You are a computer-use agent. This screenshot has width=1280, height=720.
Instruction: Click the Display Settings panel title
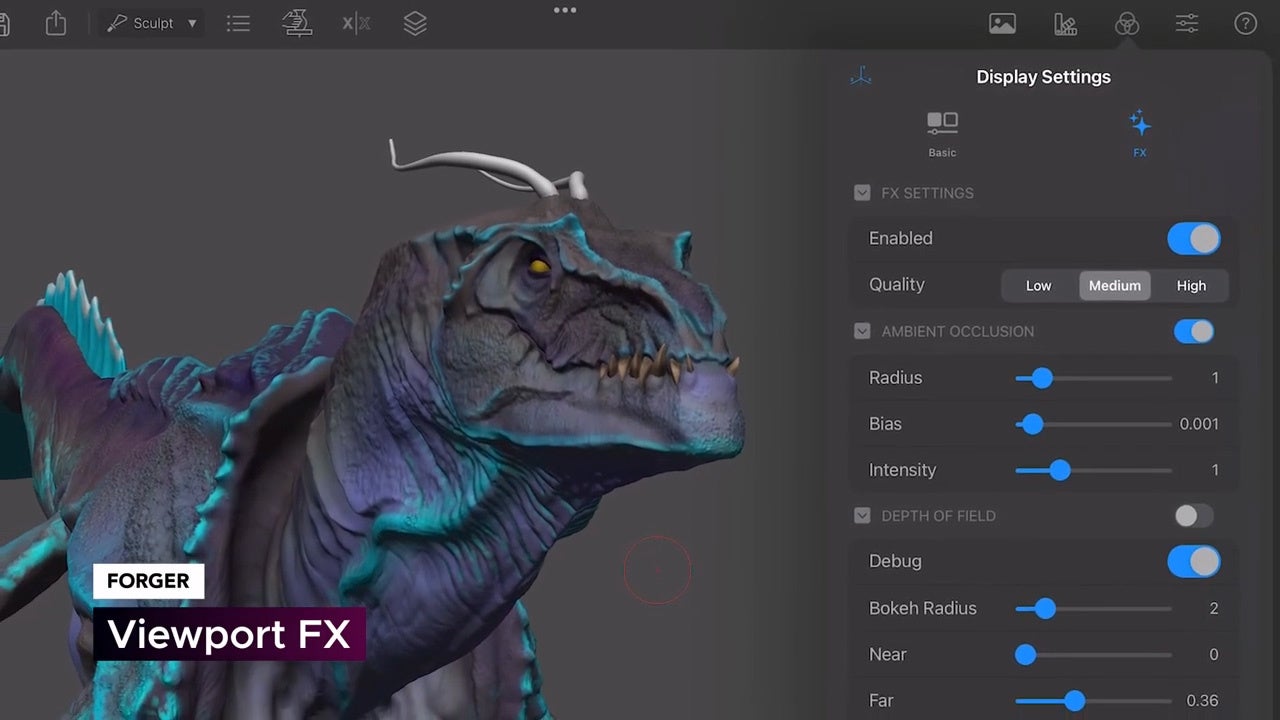(x=1043, y=77)
